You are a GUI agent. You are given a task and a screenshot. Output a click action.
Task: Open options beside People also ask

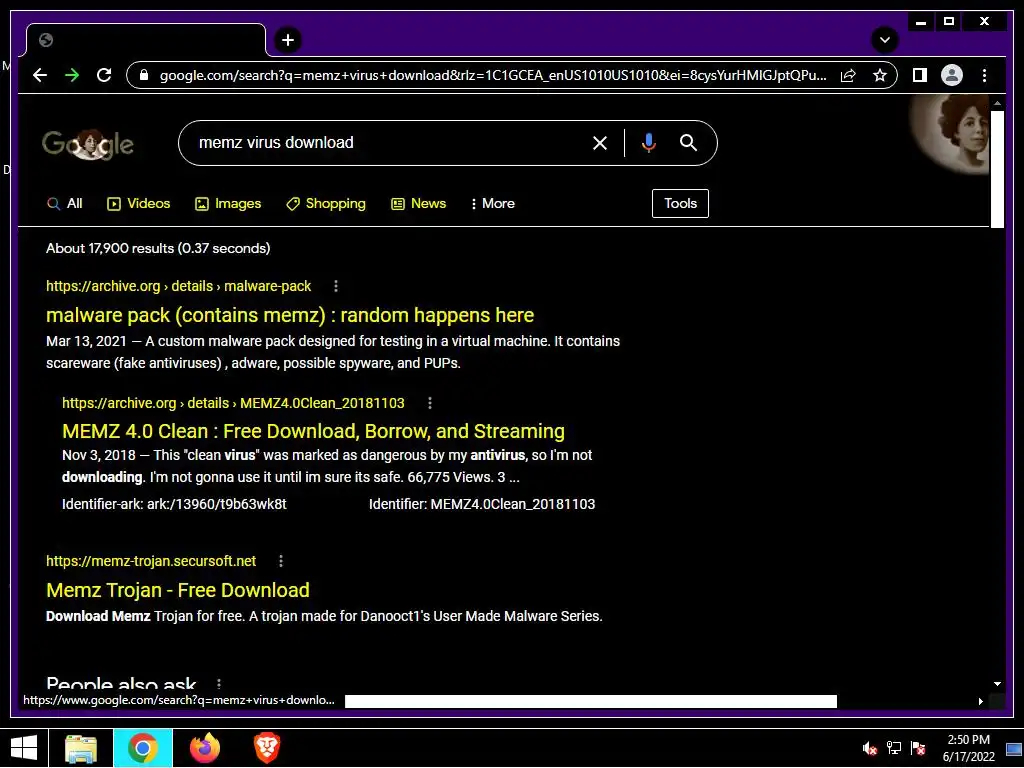tap(219, 684)
